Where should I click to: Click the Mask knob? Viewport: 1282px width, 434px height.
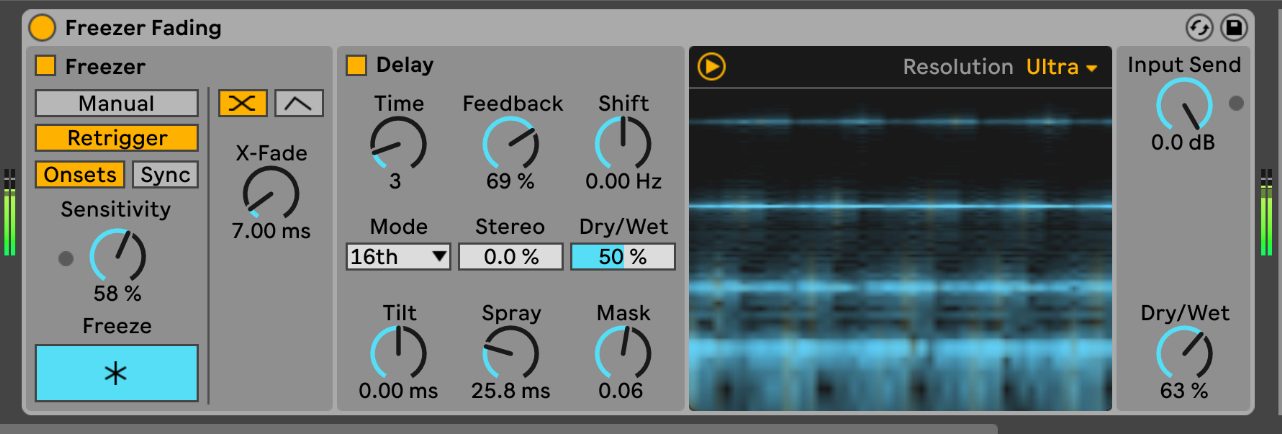[623, 353]
